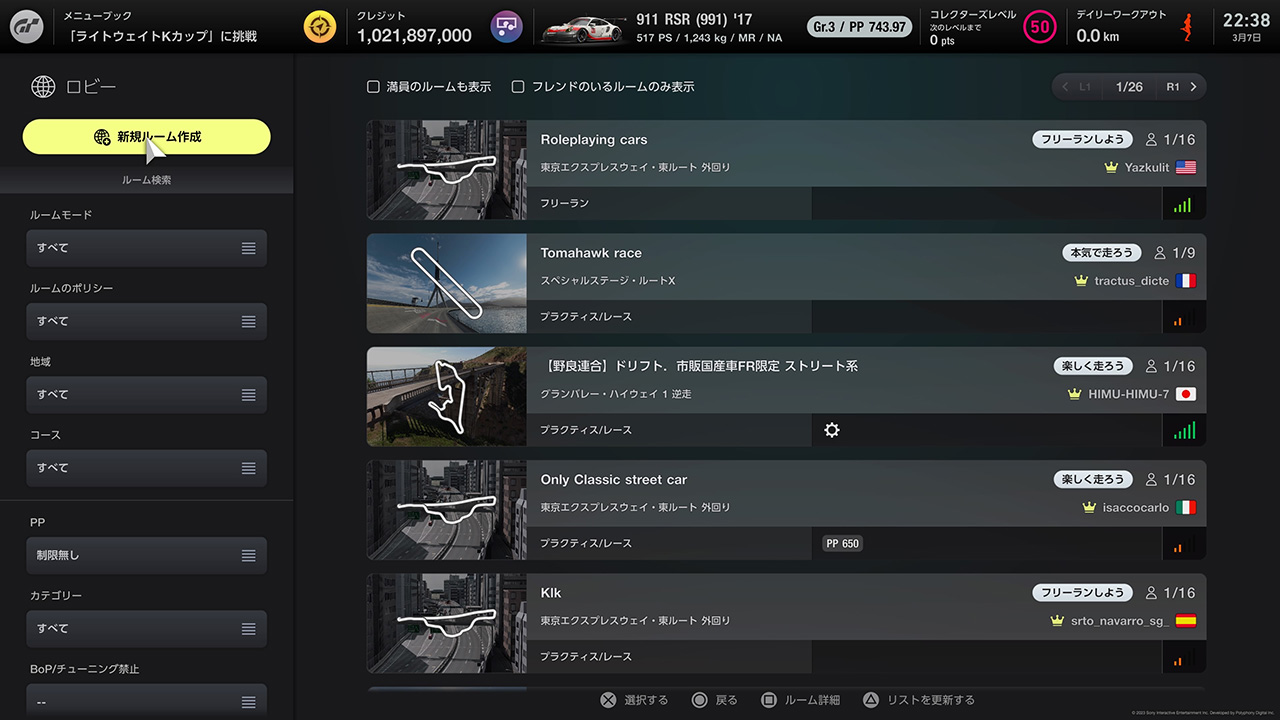The height and width of the screenshot is (720, 1280).
Task: Open the PP 制限無し dropdown
Action: click(x=147, y=555)
